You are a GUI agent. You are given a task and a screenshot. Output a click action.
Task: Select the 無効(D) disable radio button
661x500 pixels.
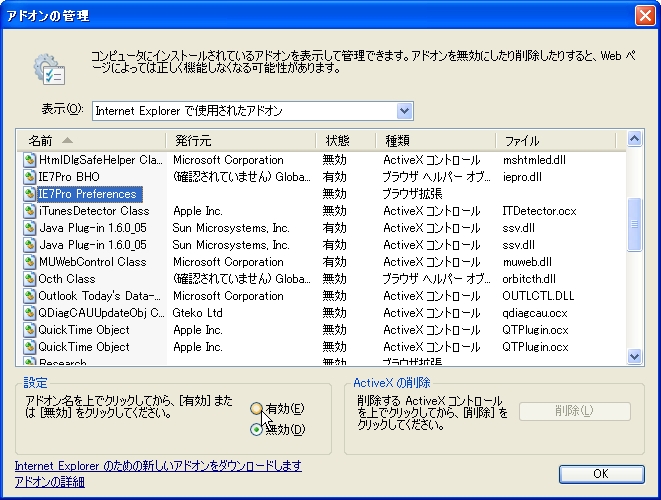point(256,430)
